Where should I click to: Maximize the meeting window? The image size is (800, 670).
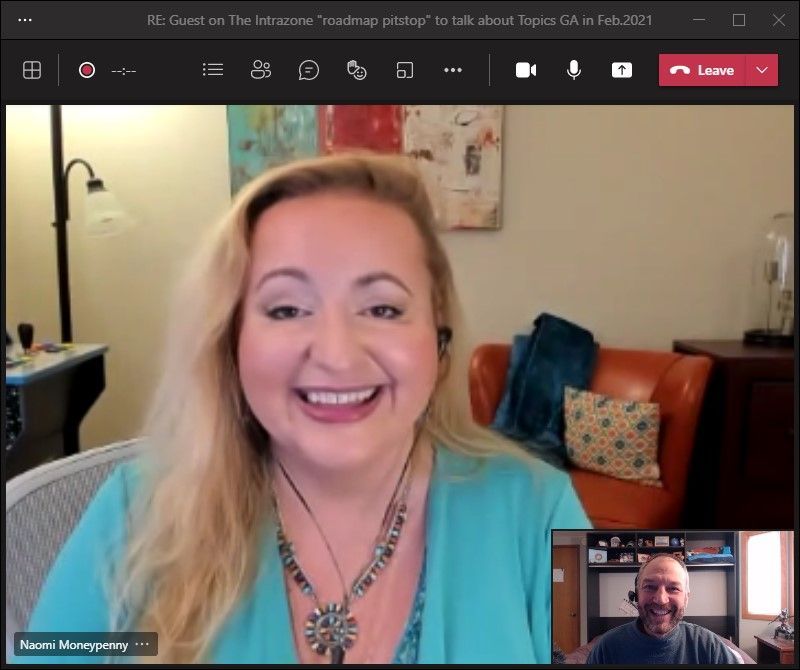(x=739, y=20)
